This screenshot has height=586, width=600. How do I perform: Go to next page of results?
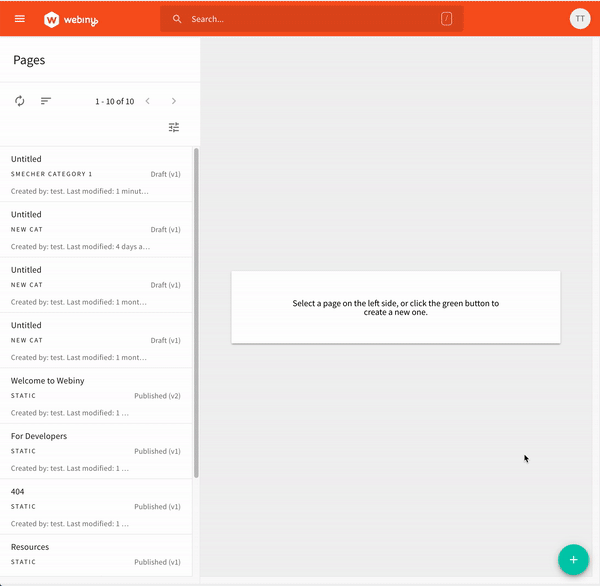174,101
